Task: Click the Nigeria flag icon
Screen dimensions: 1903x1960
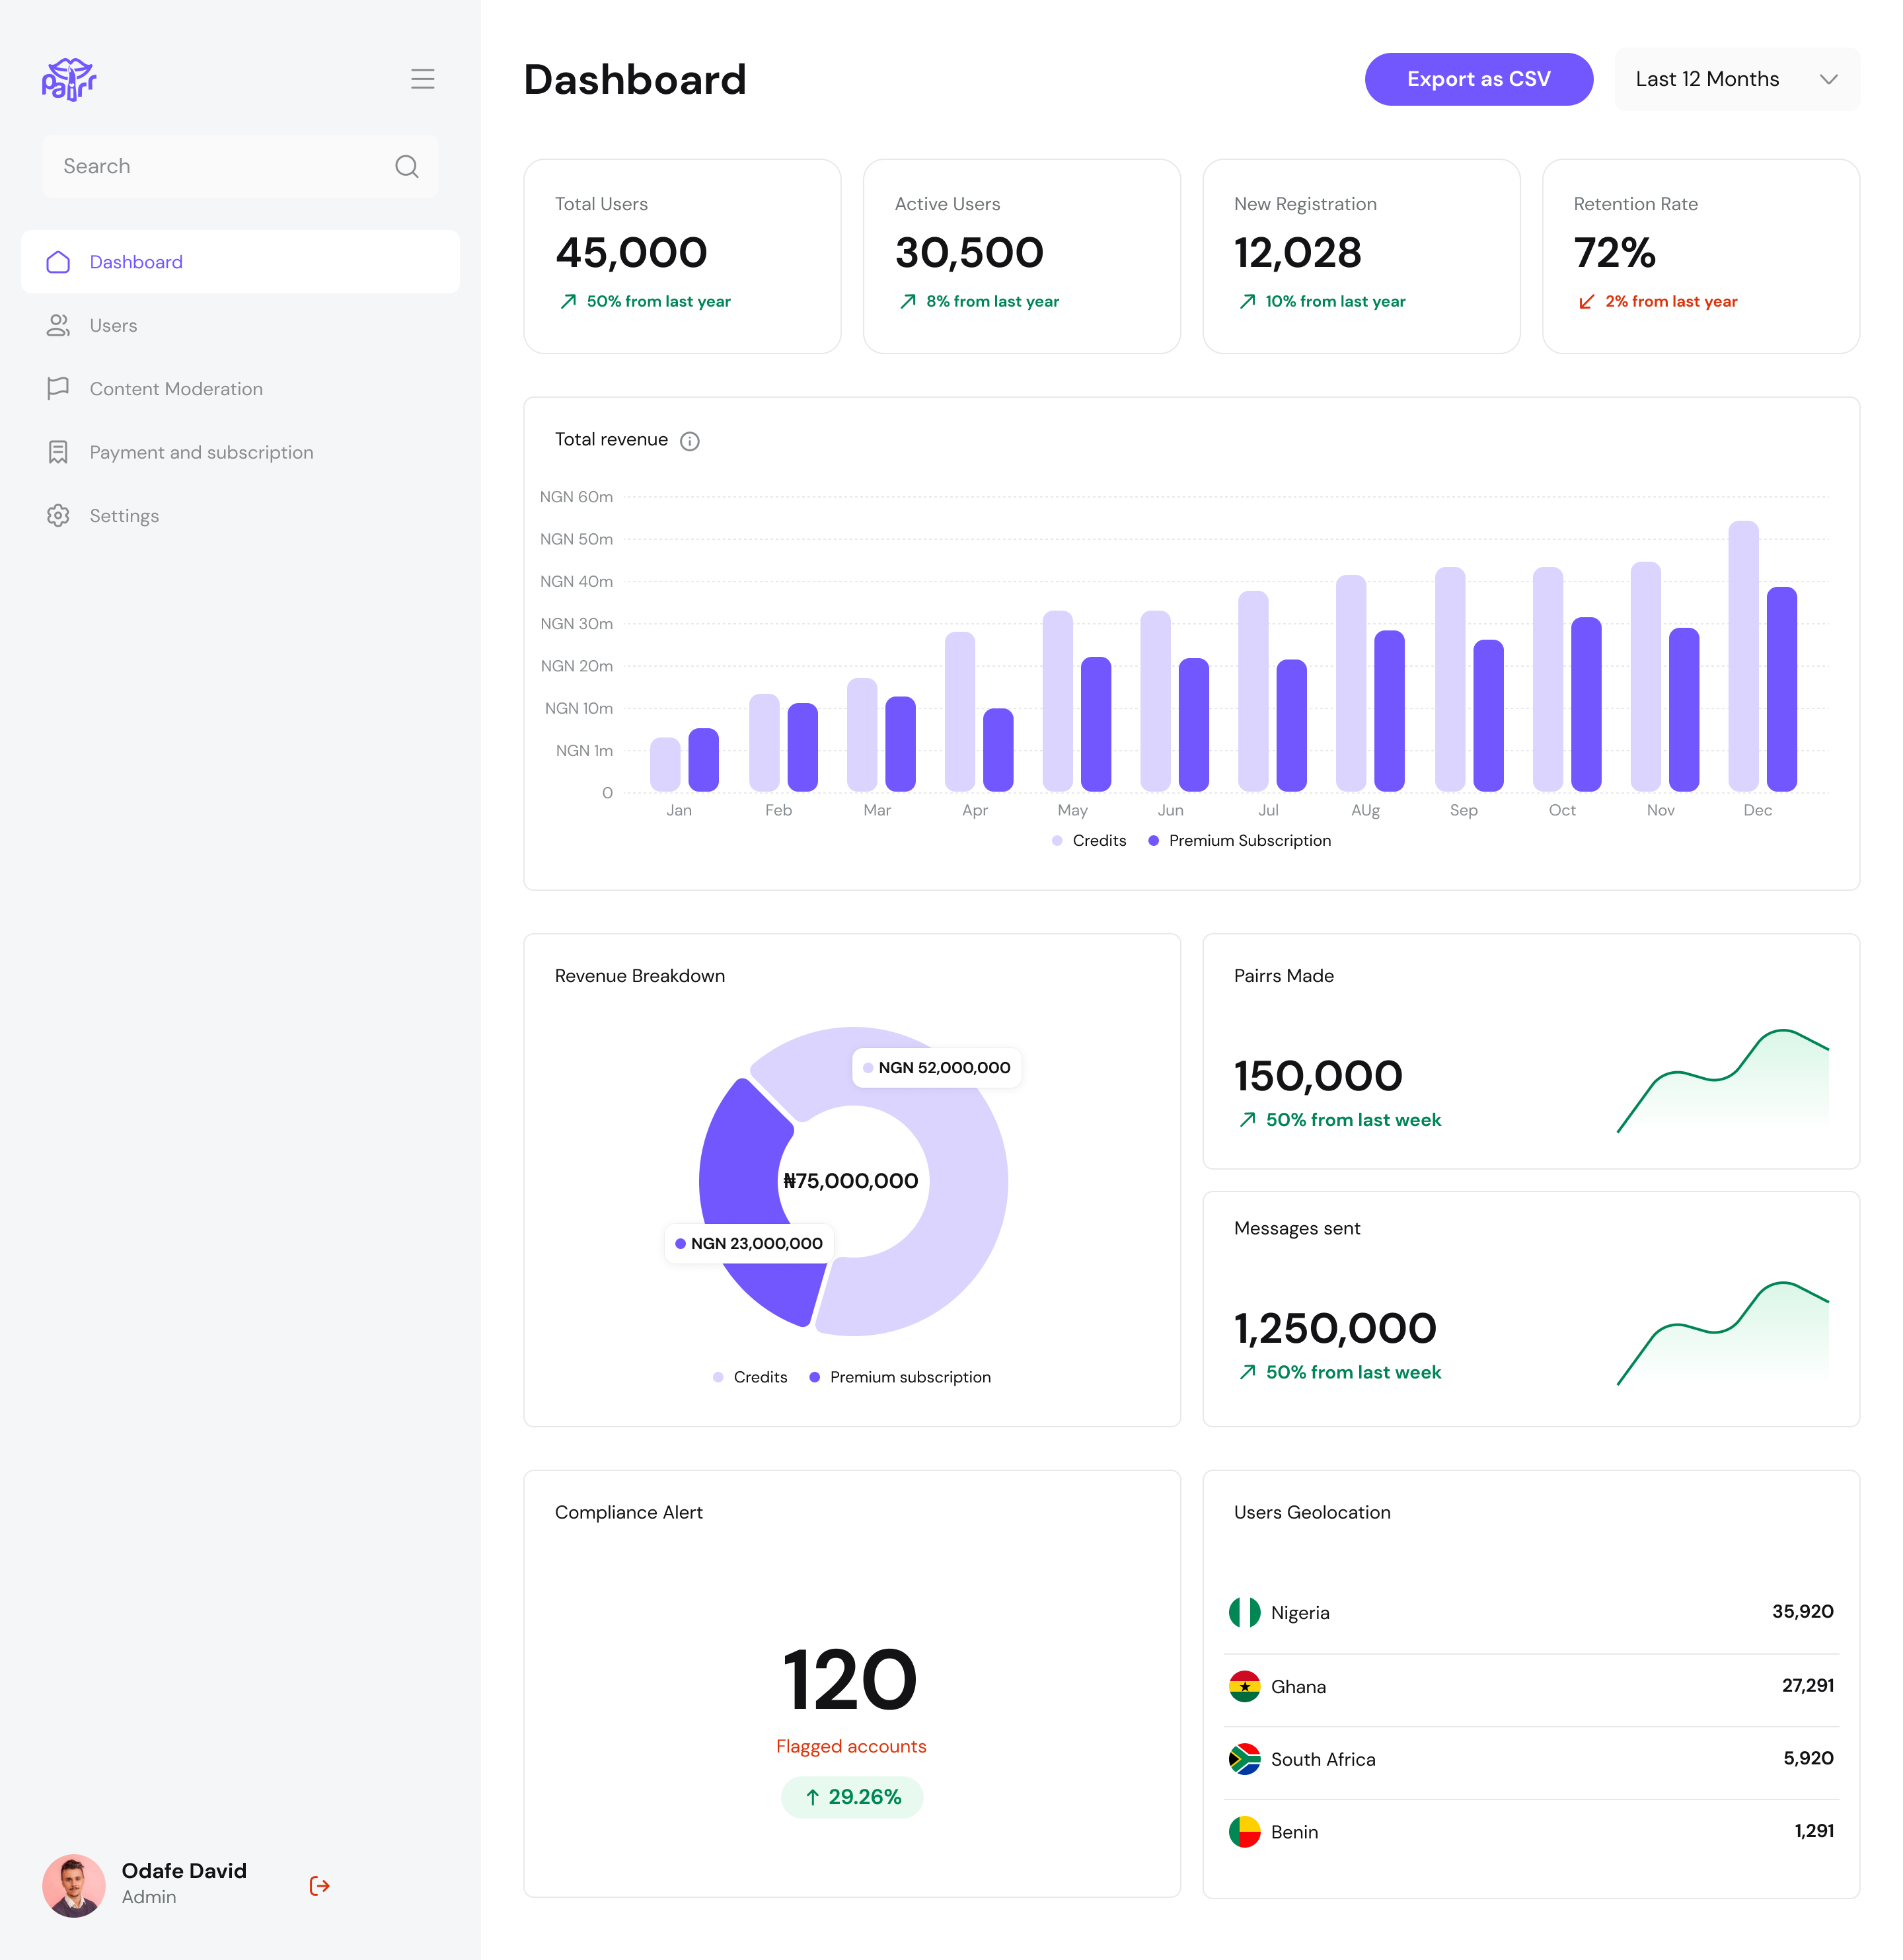Action: (x=1244, y=1612)
